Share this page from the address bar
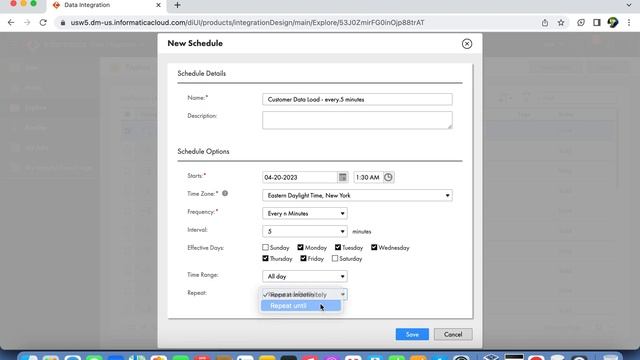Image resolution: width=640 pixels, height=360 pixels. 545,23
